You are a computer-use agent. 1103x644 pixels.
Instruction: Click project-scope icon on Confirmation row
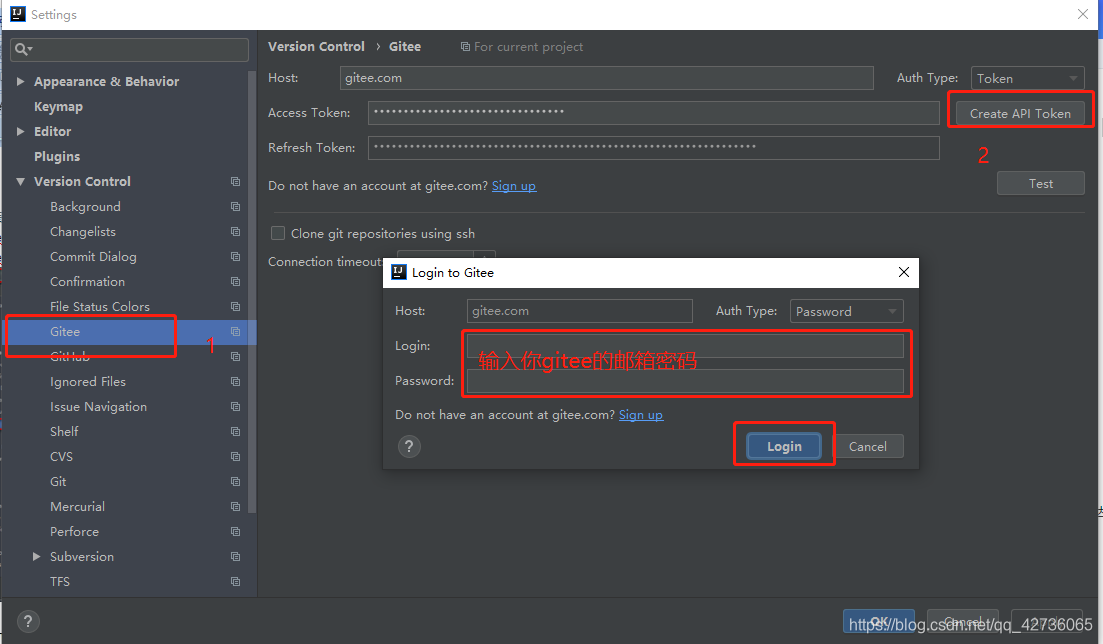tap(236, 282)
